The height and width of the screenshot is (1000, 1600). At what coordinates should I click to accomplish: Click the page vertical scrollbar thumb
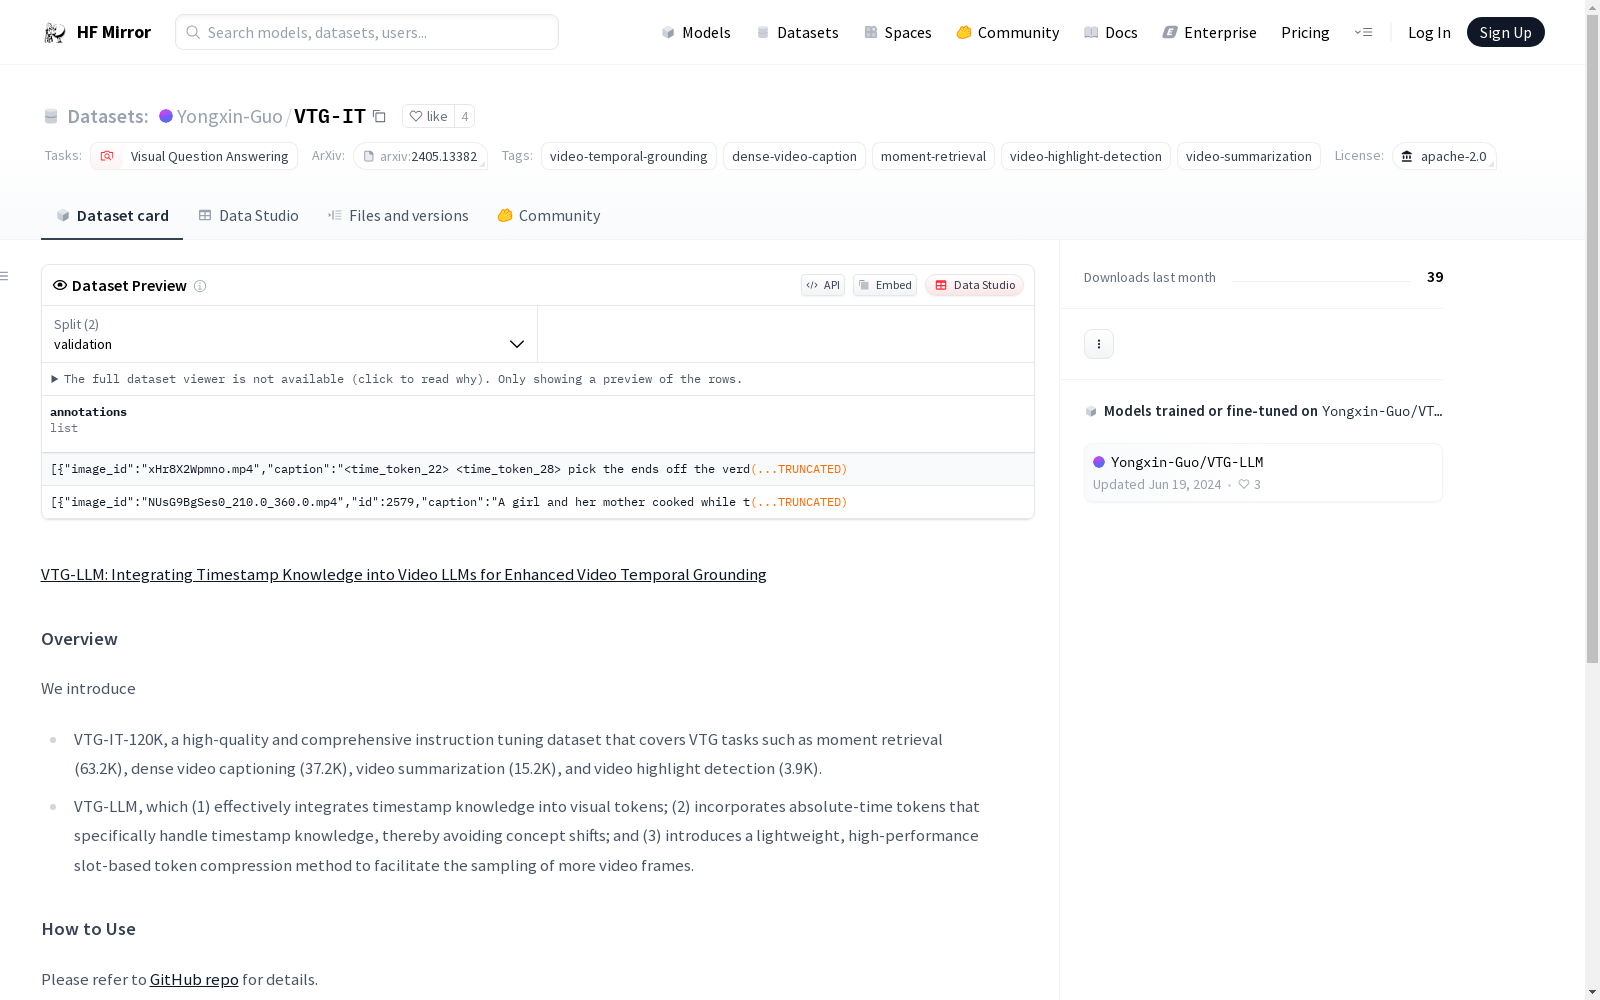(x=1592, y=340)
